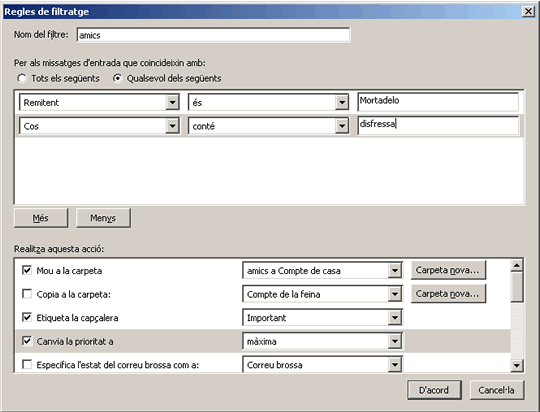Open the 'és' condition dropdown
The width and height of the screenshot is (540, 412).
(342, 102)
